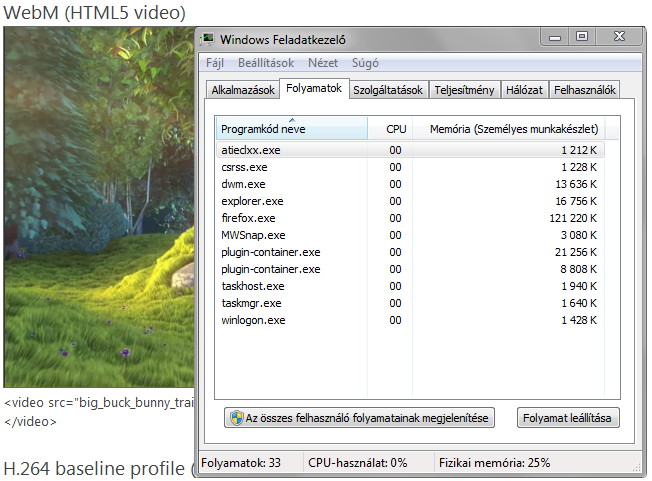Open the Nézet menu
This screenshot has height=481, width=652.
coord(323,63)
